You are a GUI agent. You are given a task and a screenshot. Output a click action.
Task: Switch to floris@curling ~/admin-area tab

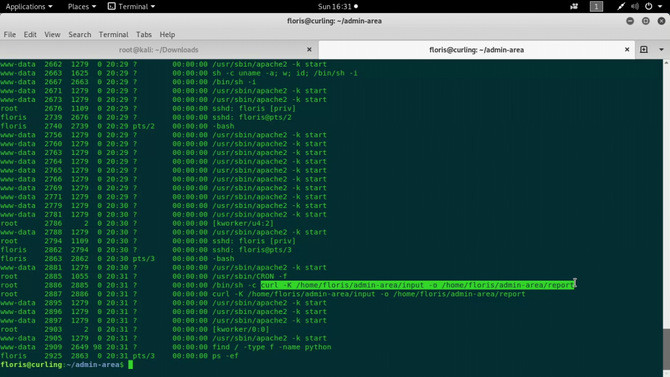tap(476, 50)
